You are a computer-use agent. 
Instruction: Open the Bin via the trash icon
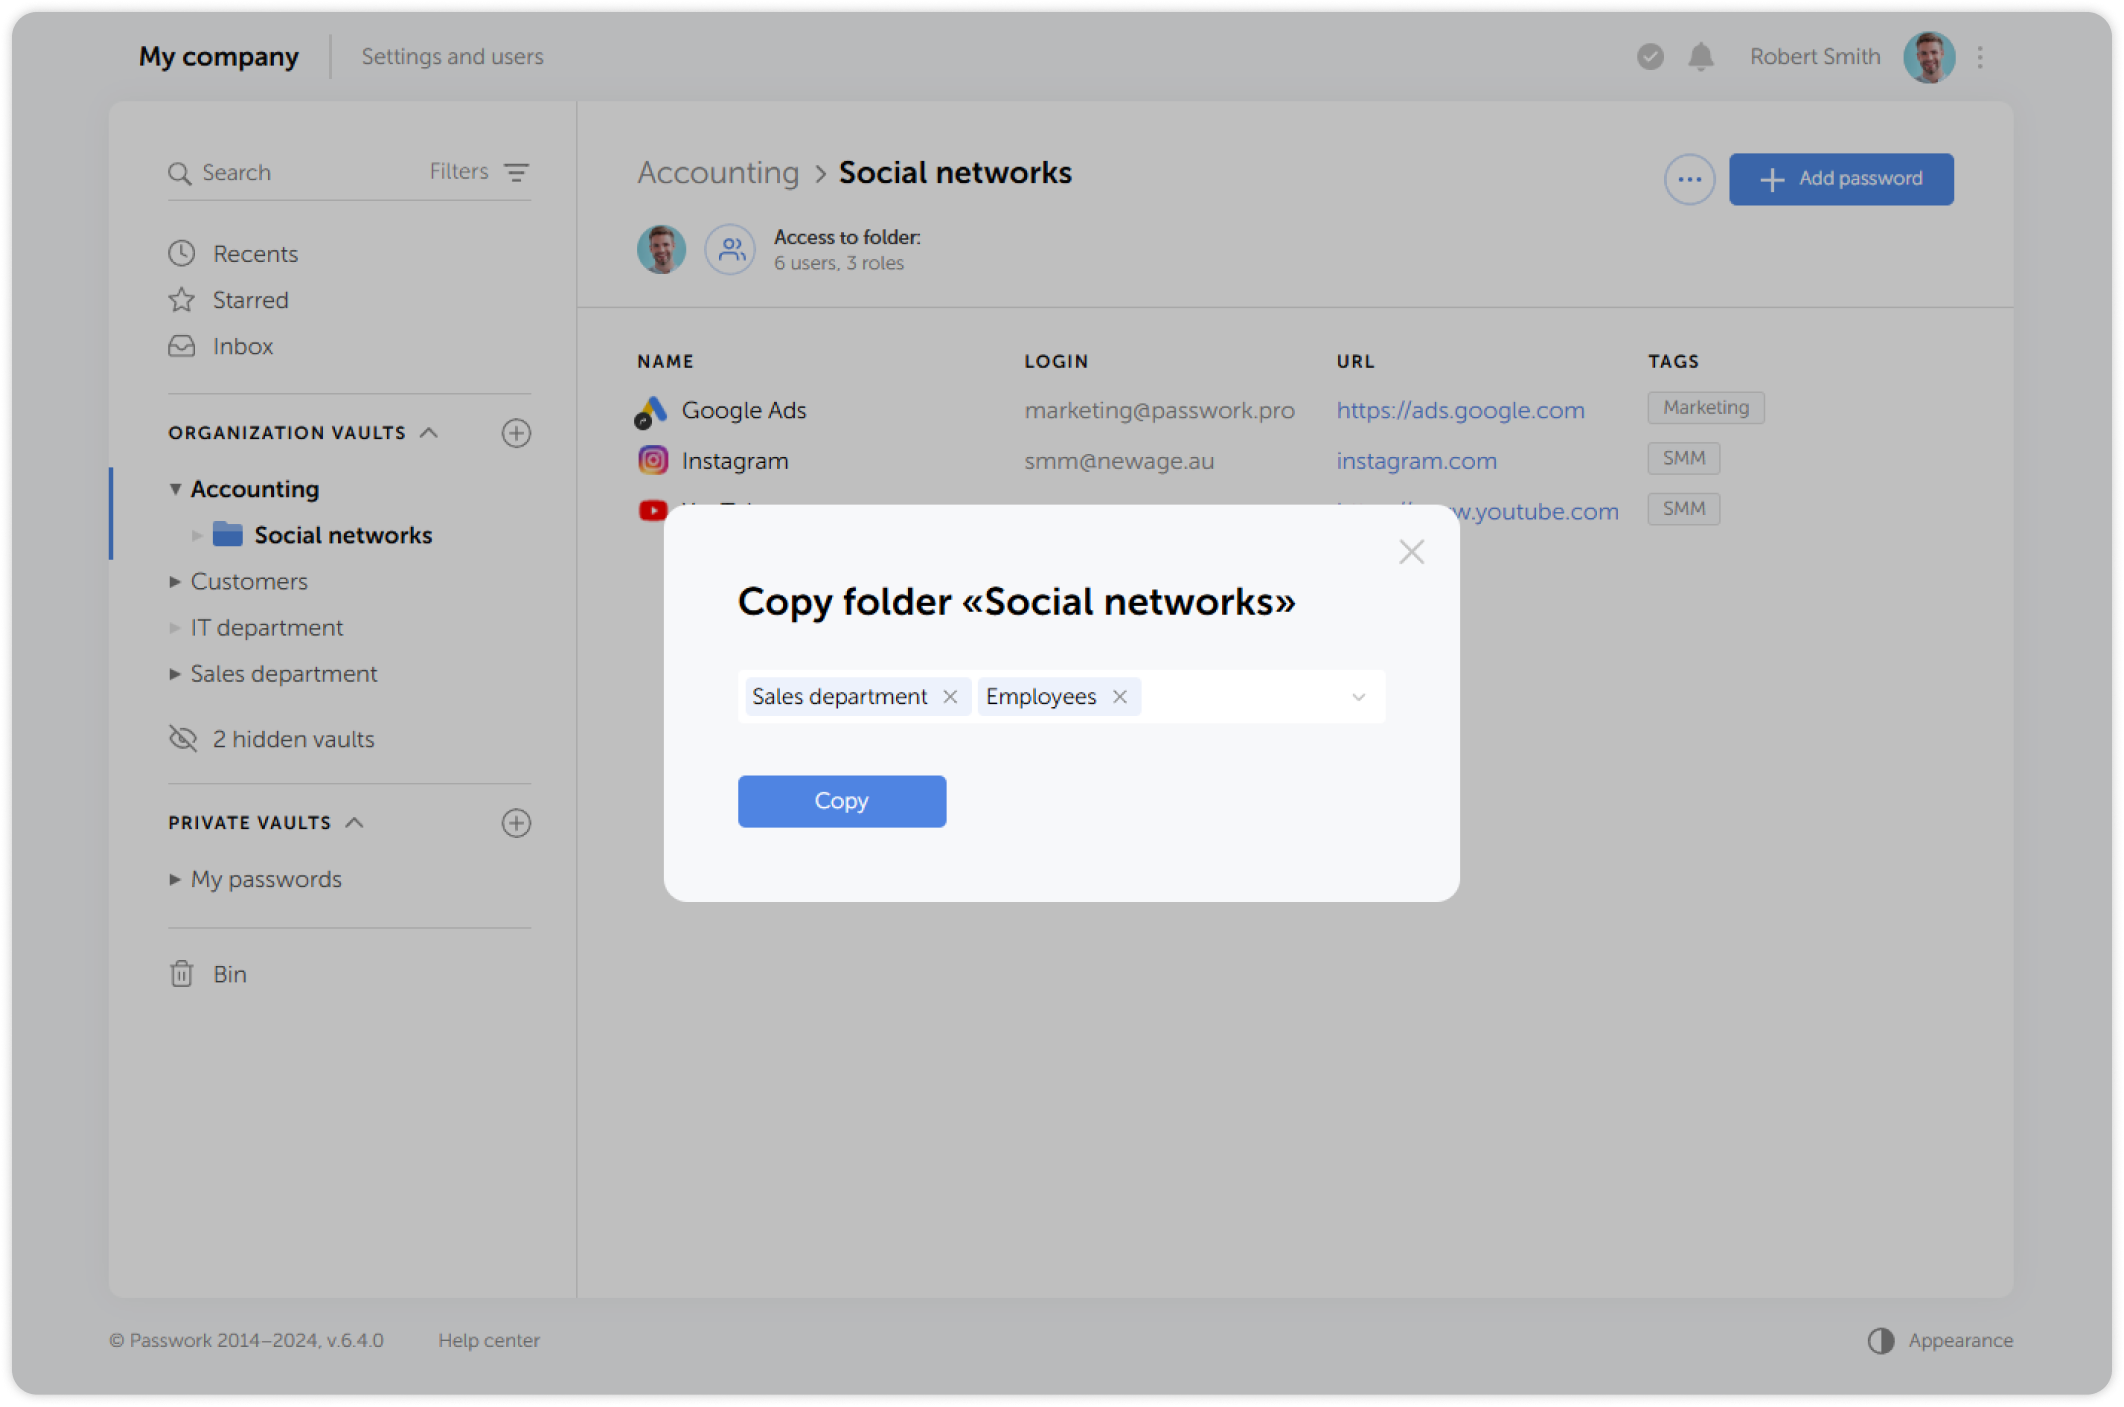pos(181,973)
